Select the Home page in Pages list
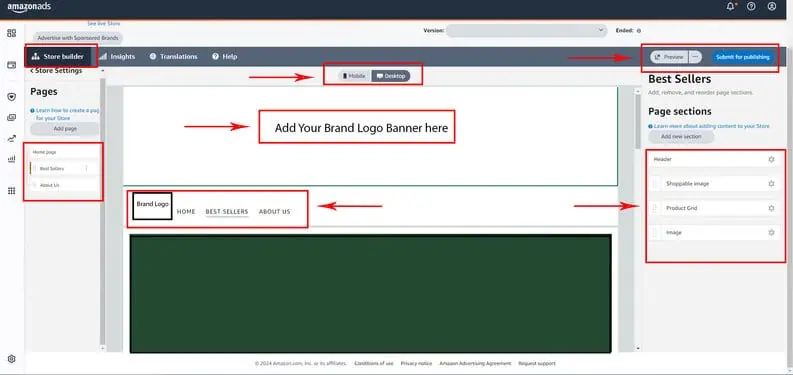 (x=63, y=152)
